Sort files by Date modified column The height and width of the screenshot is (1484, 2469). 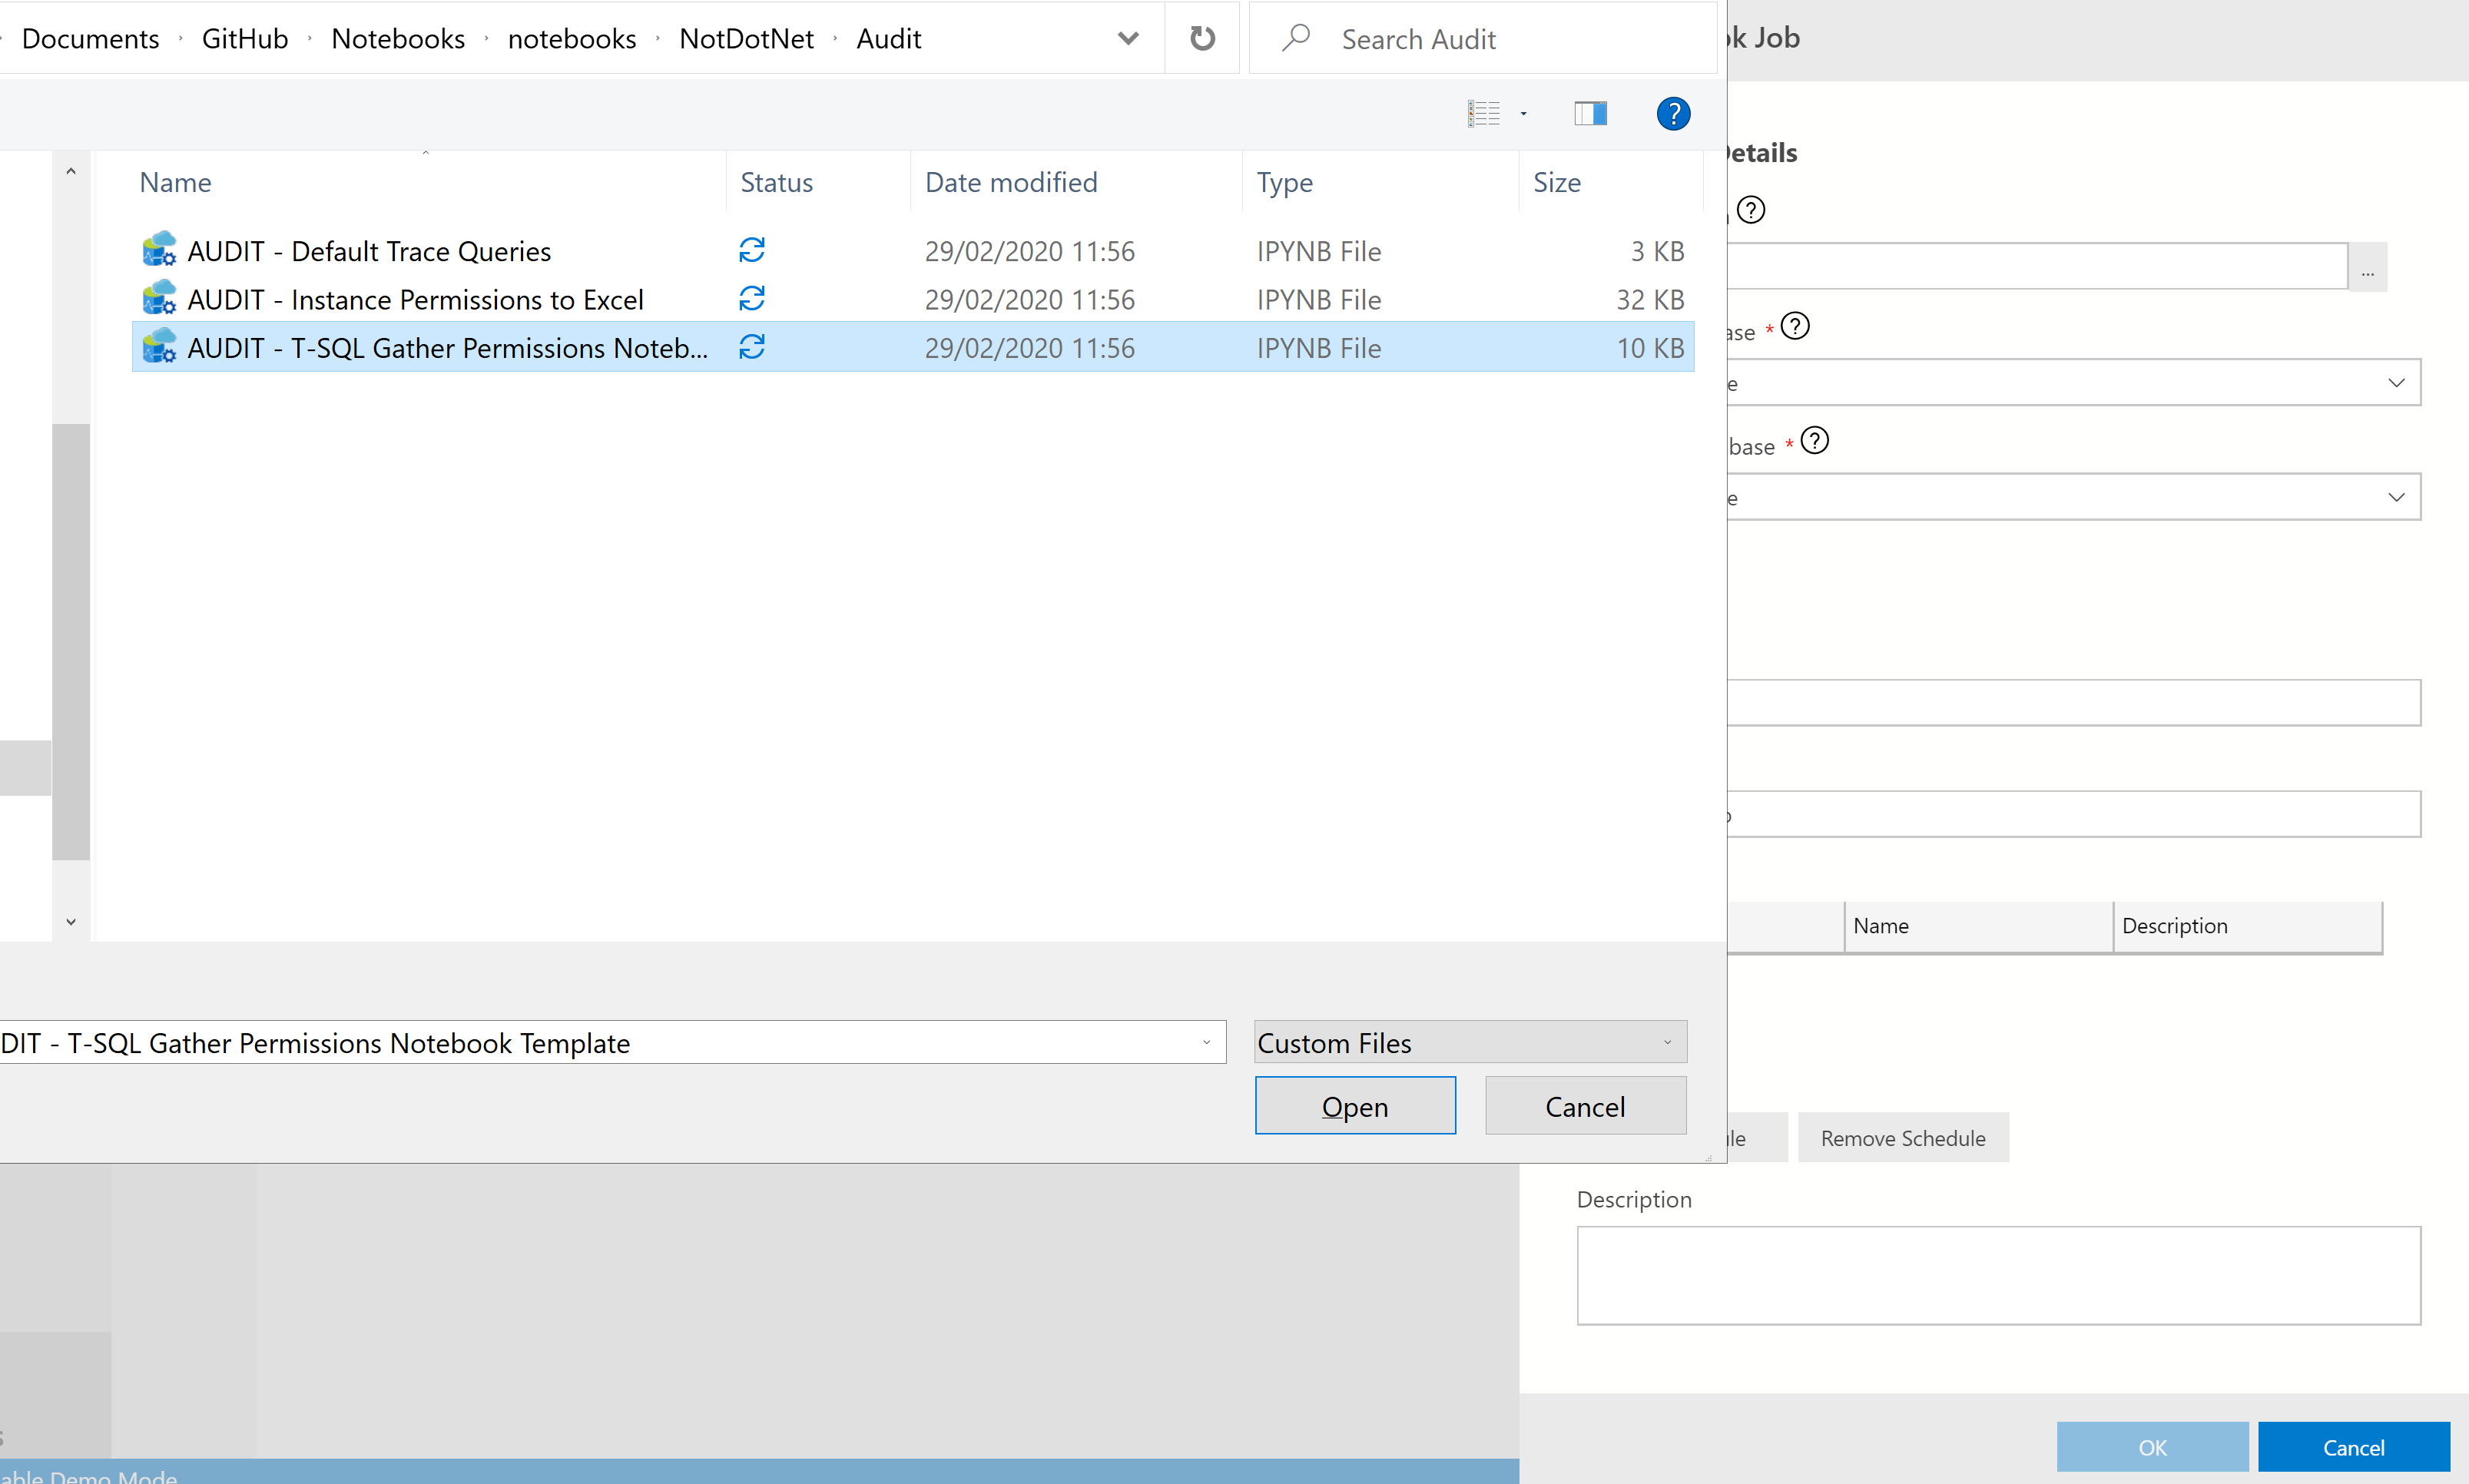(1011, 182)
